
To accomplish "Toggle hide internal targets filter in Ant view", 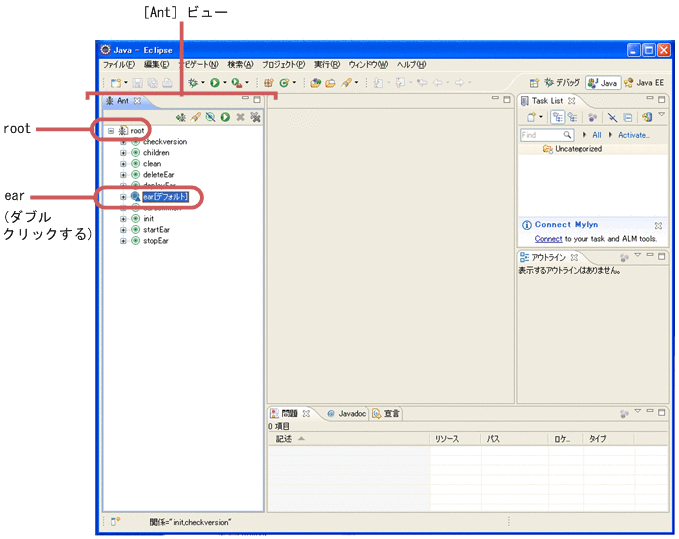I will [211, 117].
